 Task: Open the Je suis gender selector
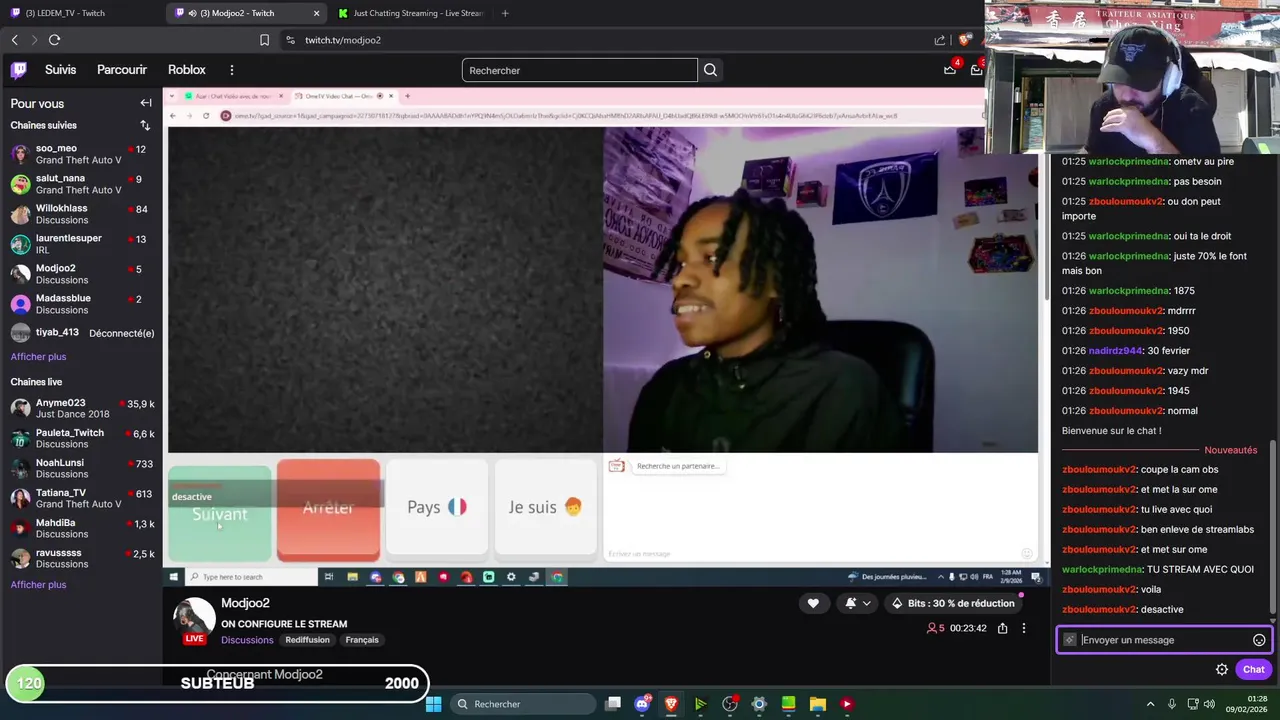point(545,507)
